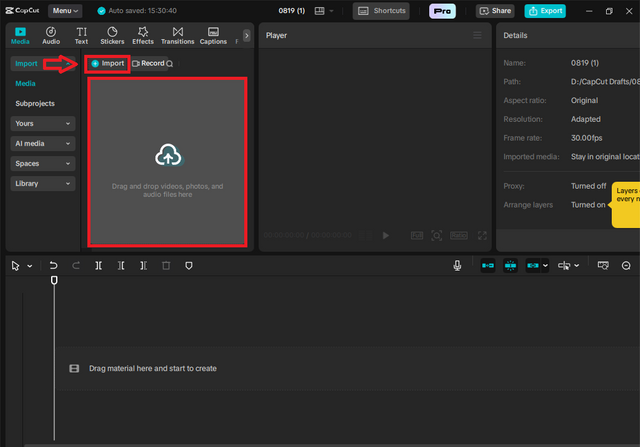Click the Pro upgrade button
The width and height of the screenshot is (640, 447).
pyautogui.click(x=442, y=11)
